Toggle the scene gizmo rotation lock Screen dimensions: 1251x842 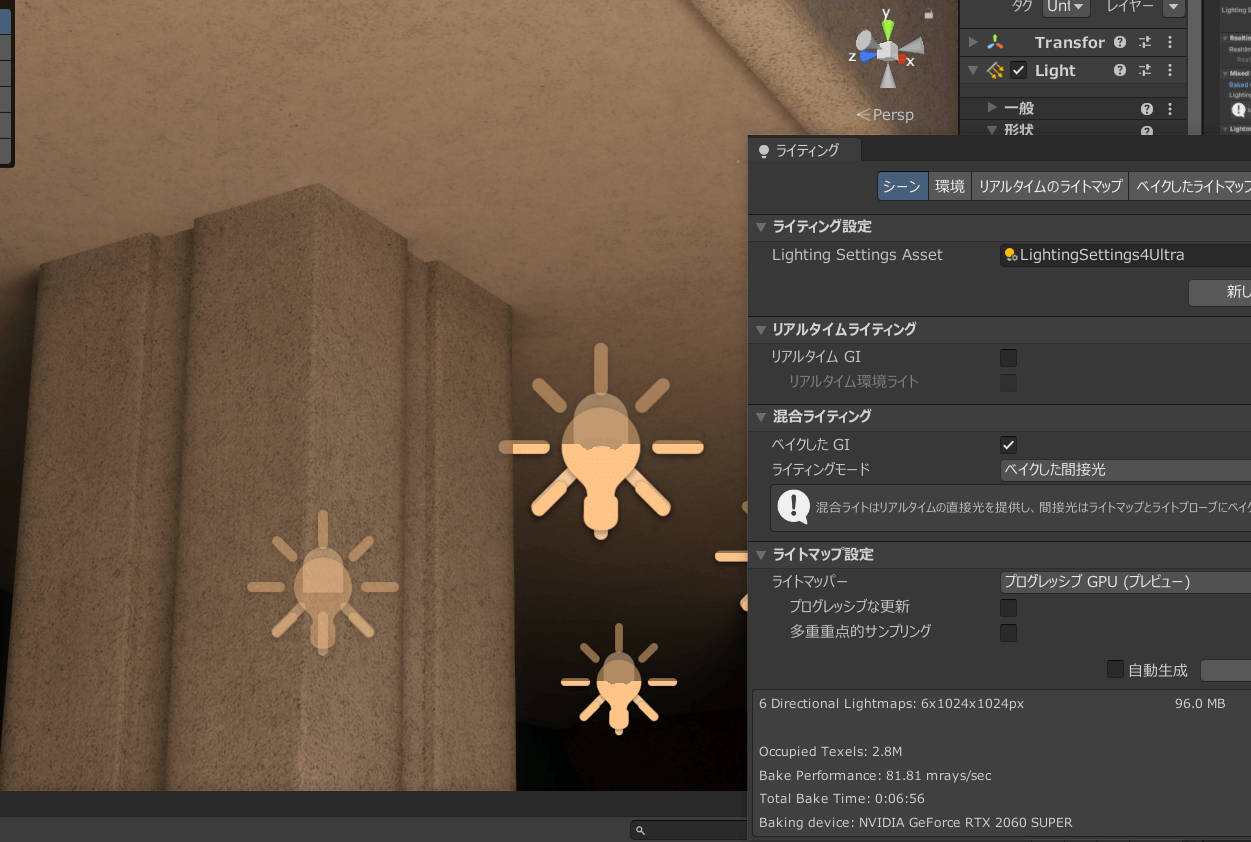pyautogui.click(x=929, y=14)
